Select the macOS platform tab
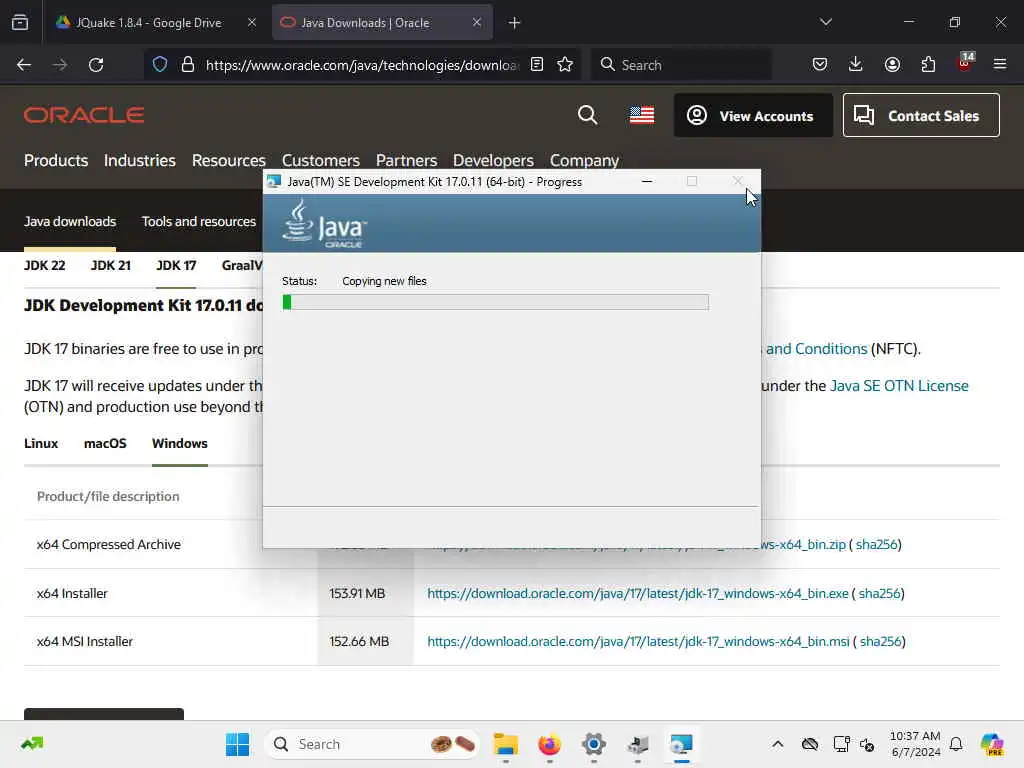1024x768 pixels. 105,443
